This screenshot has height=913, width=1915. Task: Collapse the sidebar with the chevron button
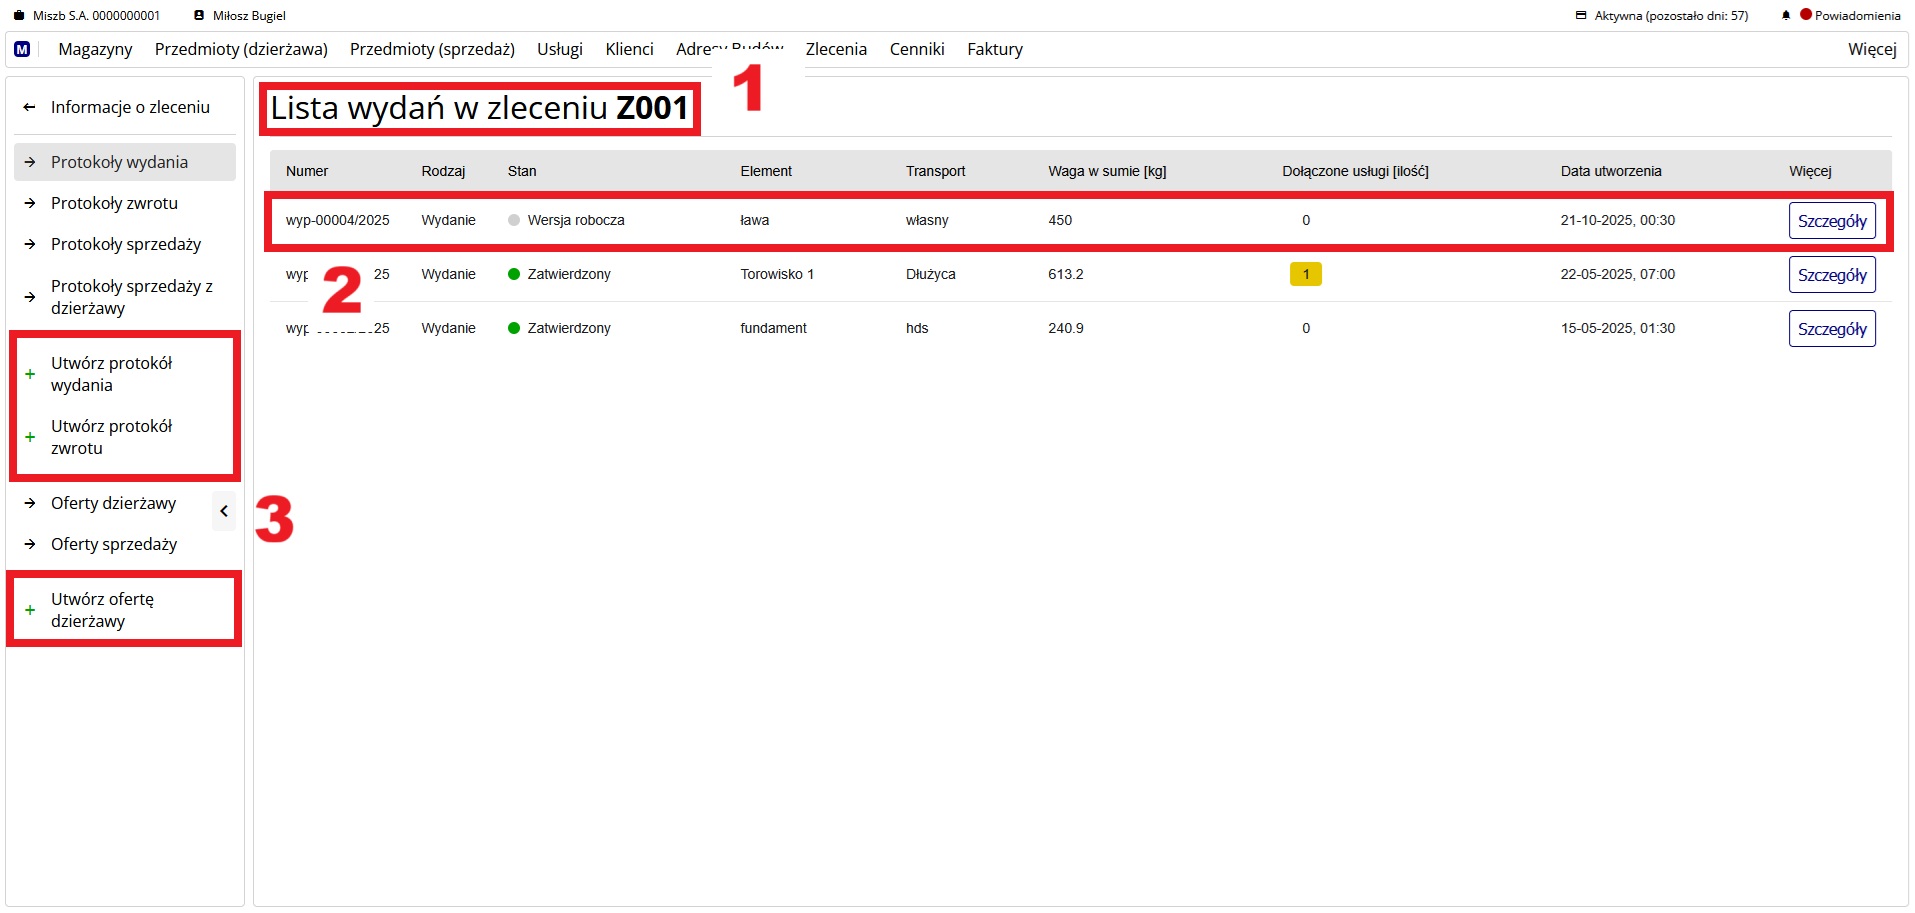pyautogui.click(x=224, y=511)
